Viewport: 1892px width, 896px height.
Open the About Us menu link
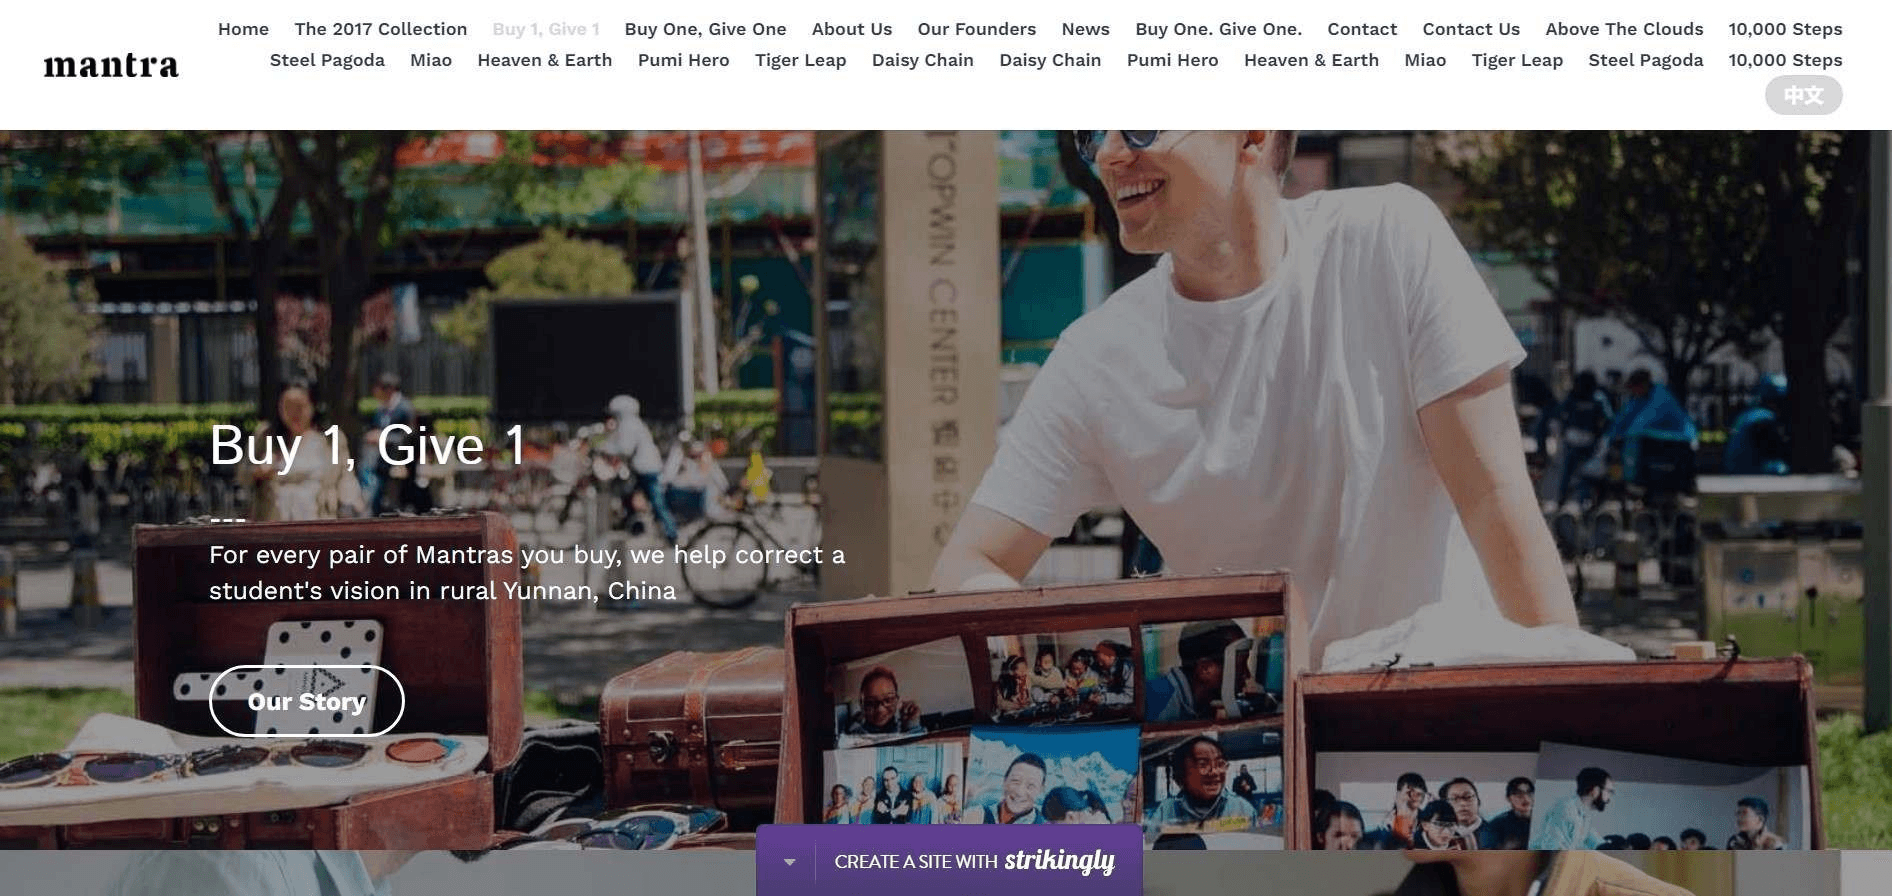pyautogui.click(x=852, y=29)
